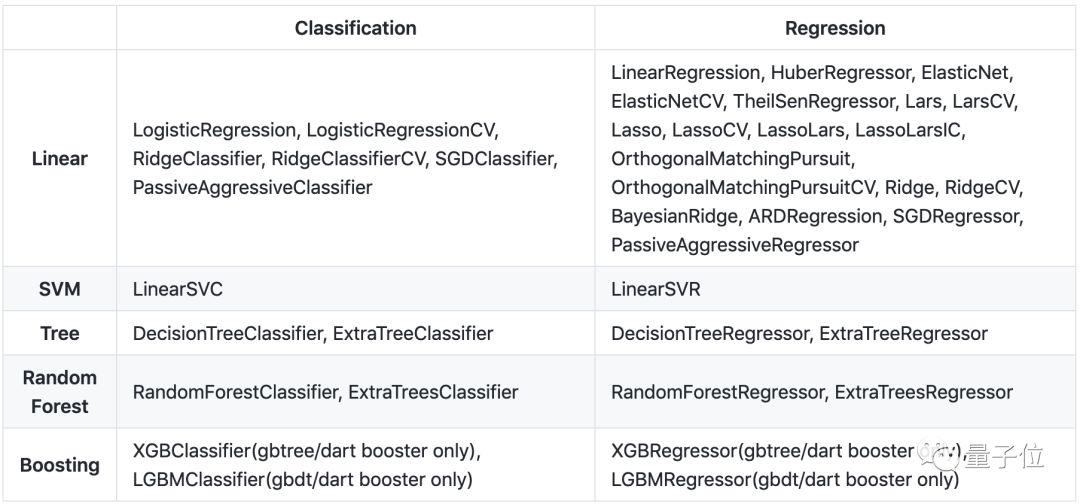This screenshot has width=1080, height=504.
Task: Click the LinearSVR cell text
Action: tap(656, 289)
